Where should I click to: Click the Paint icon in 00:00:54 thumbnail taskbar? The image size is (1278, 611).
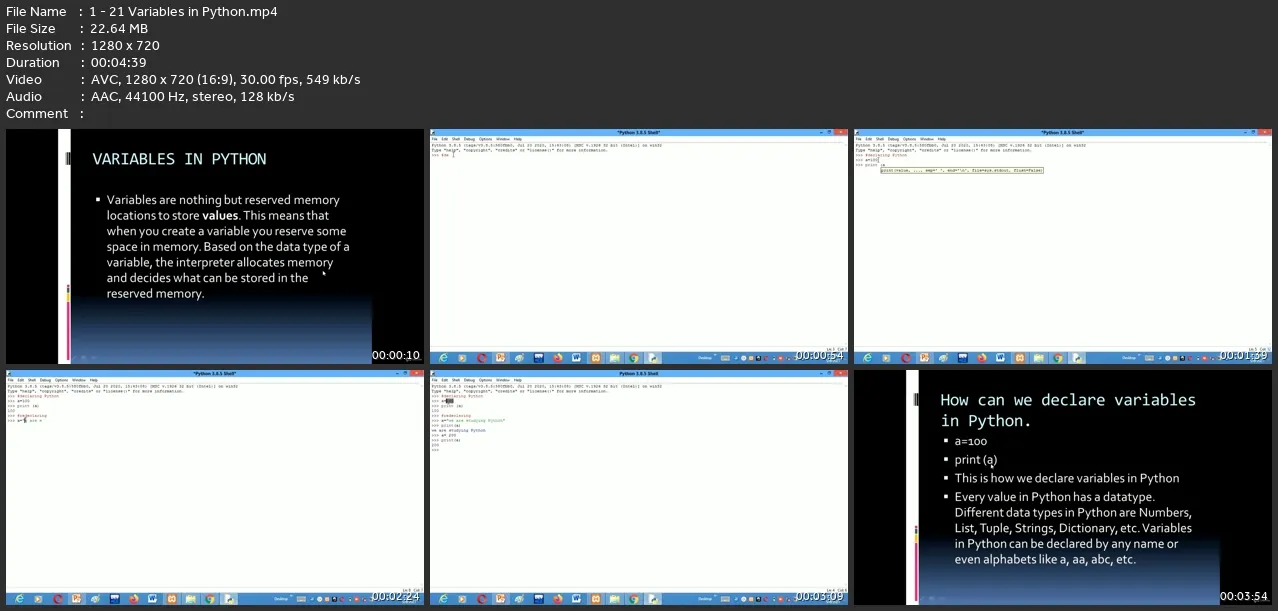tap(519, 358)
